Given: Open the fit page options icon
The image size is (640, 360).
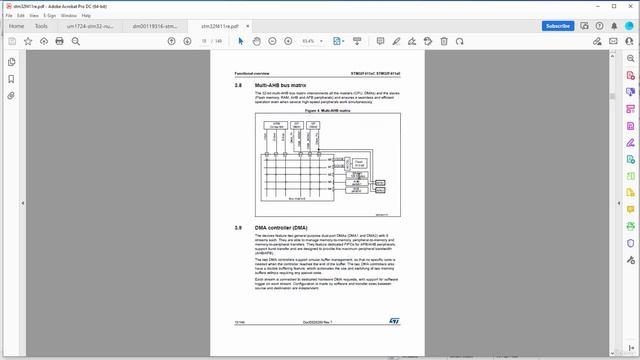Looking at the screenshot, I should (x=338, y=41).
